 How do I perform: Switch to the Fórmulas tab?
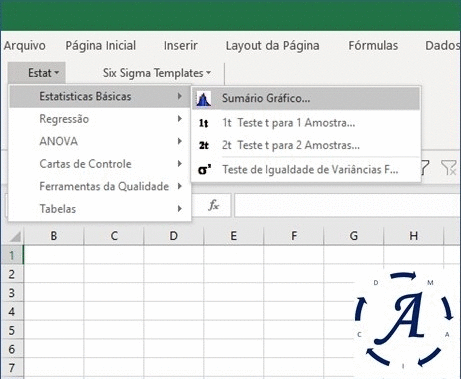coord(373,46)
